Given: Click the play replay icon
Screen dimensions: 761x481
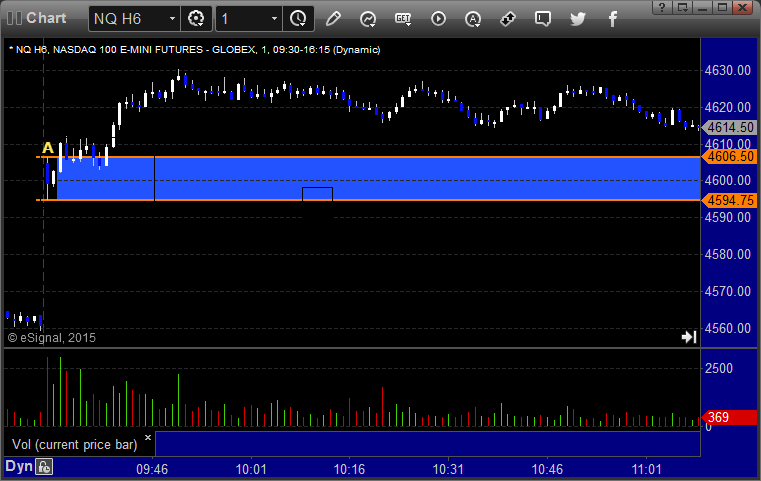Looking at the screenshot, I should click(x=438, y=19).
